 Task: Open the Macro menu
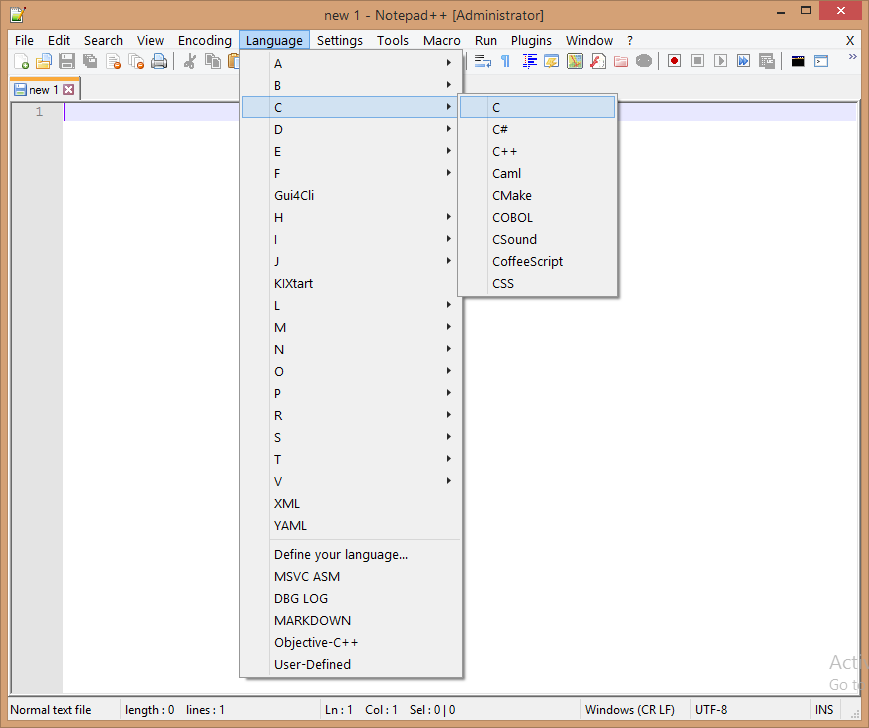442,40
